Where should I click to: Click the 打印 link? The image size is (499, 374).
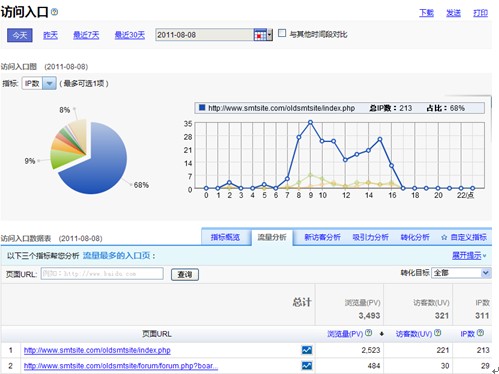pos(480,13)
